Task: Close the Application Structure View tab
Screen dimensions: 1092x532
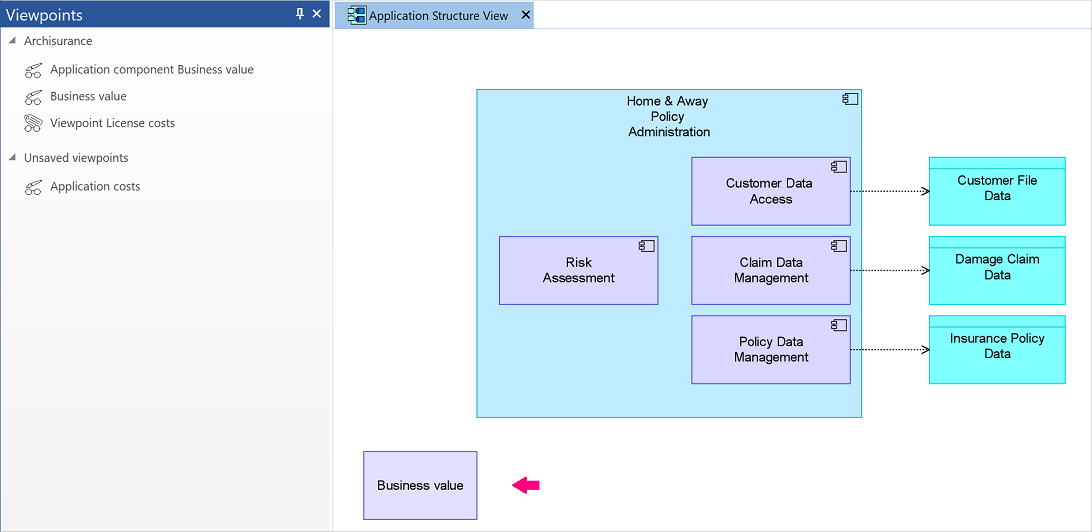Action: tap(526, 15)
